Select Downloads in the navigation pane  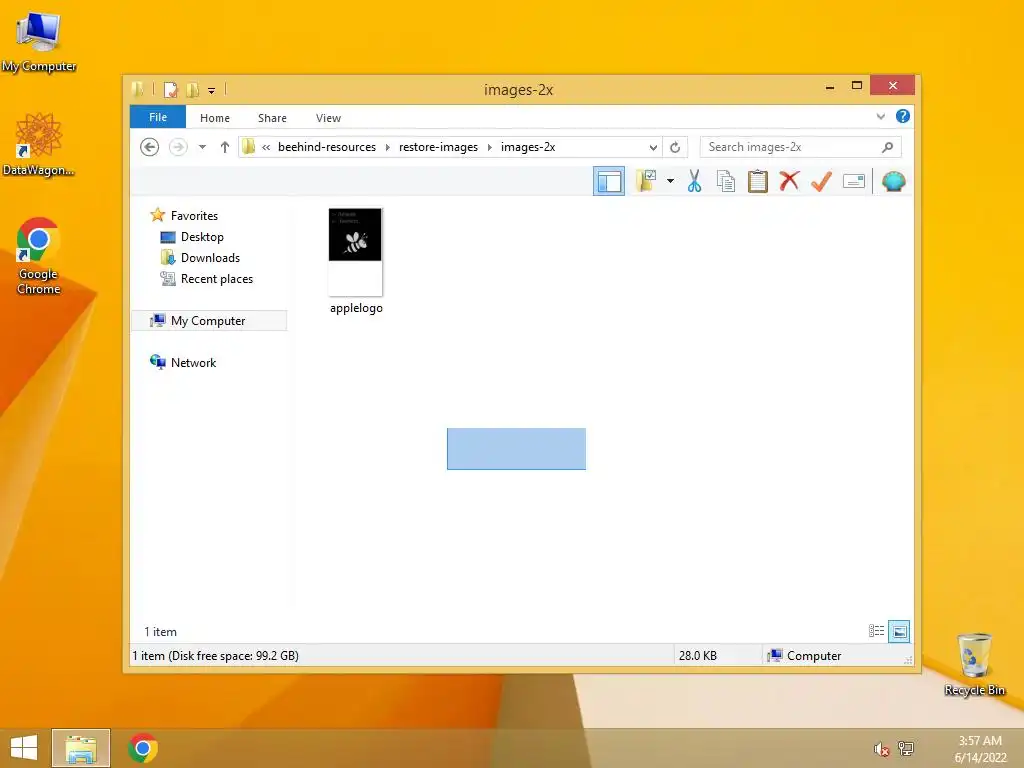[x=210, y=257]
